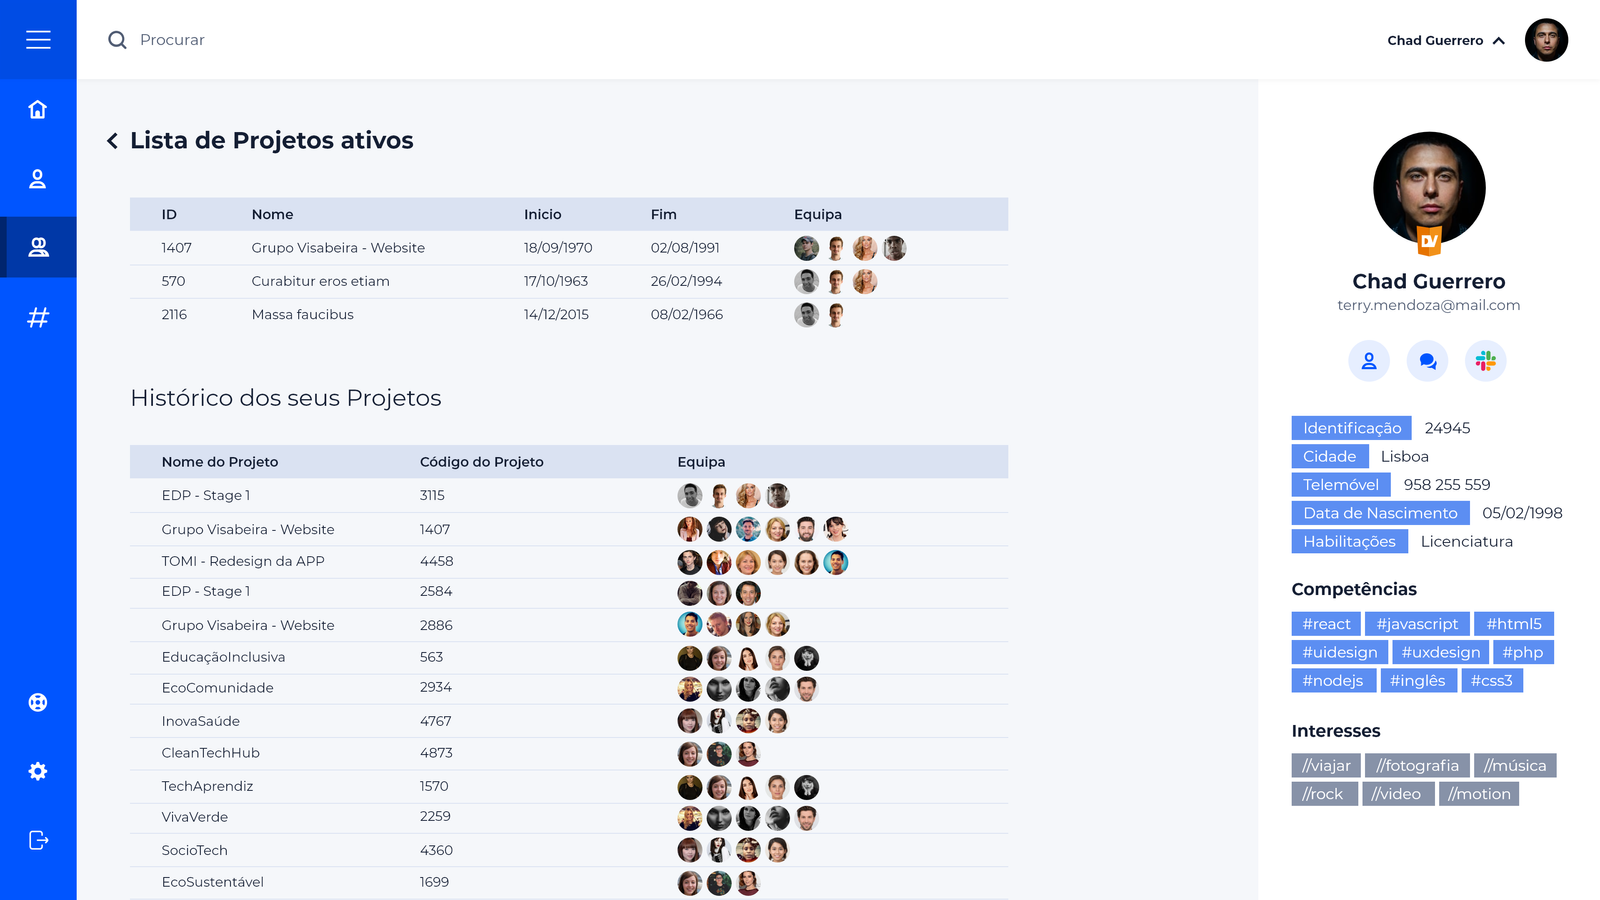Expand the Chad Guerrero user menu chevron
The width and height of the screenshot is (1600, 900).
[1499, 41]
